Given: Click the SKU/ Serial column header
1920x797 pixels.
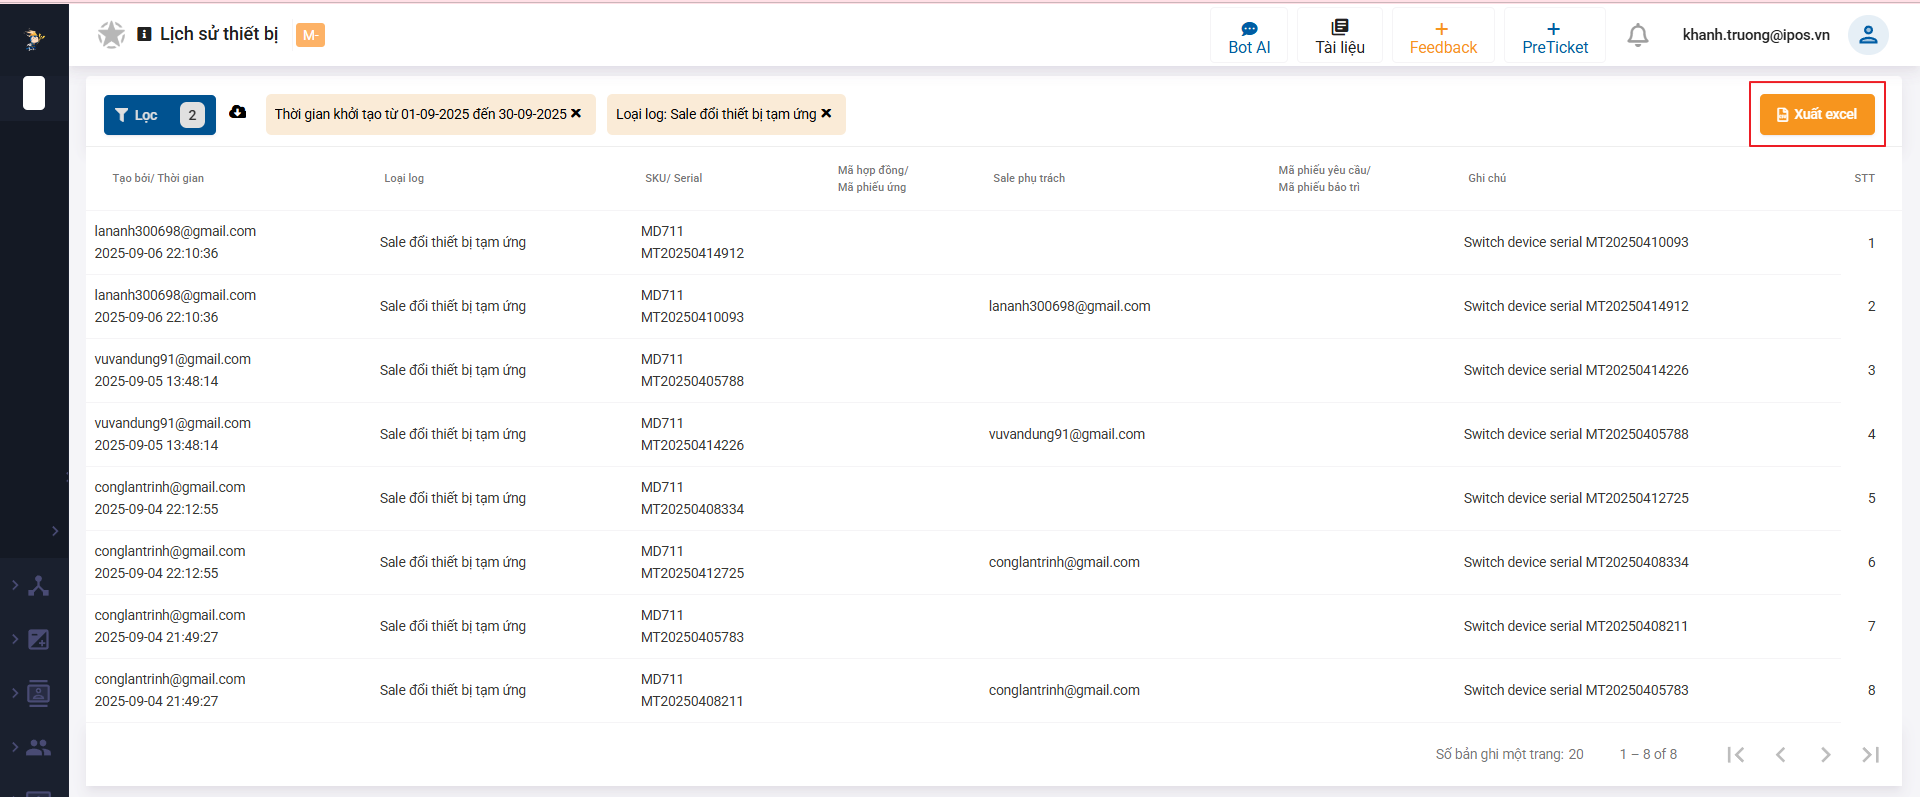Looking at the screenshot, I should pos(673,178).
